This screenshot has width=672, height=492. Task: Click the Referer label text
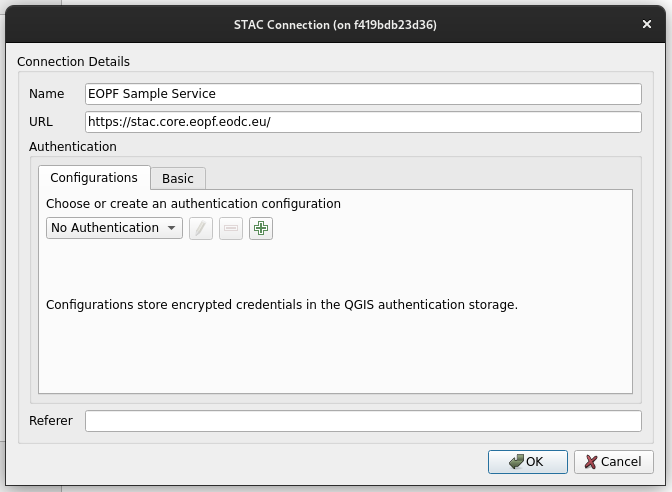click(x=51, y=421)
